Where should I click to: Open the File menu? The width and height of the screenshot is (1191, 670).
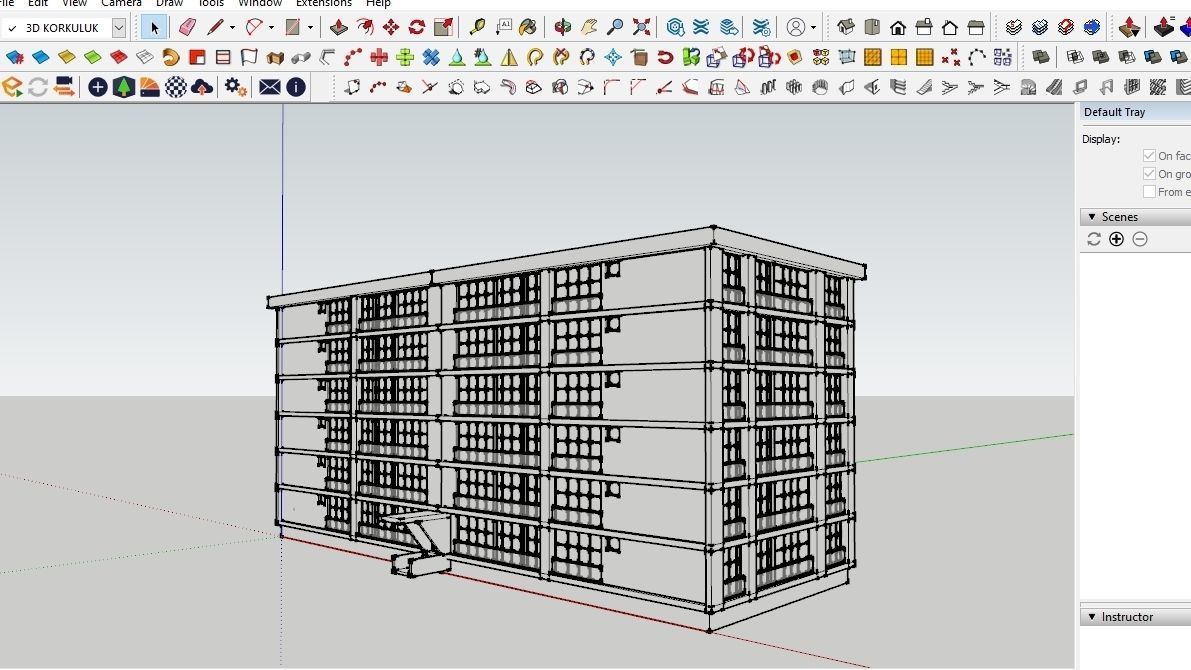coord(7,4)
